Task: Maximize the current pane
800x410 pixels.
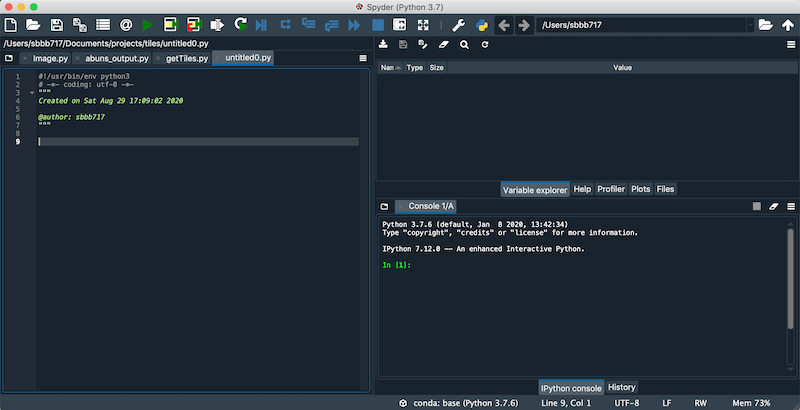Action: (399, 24)
